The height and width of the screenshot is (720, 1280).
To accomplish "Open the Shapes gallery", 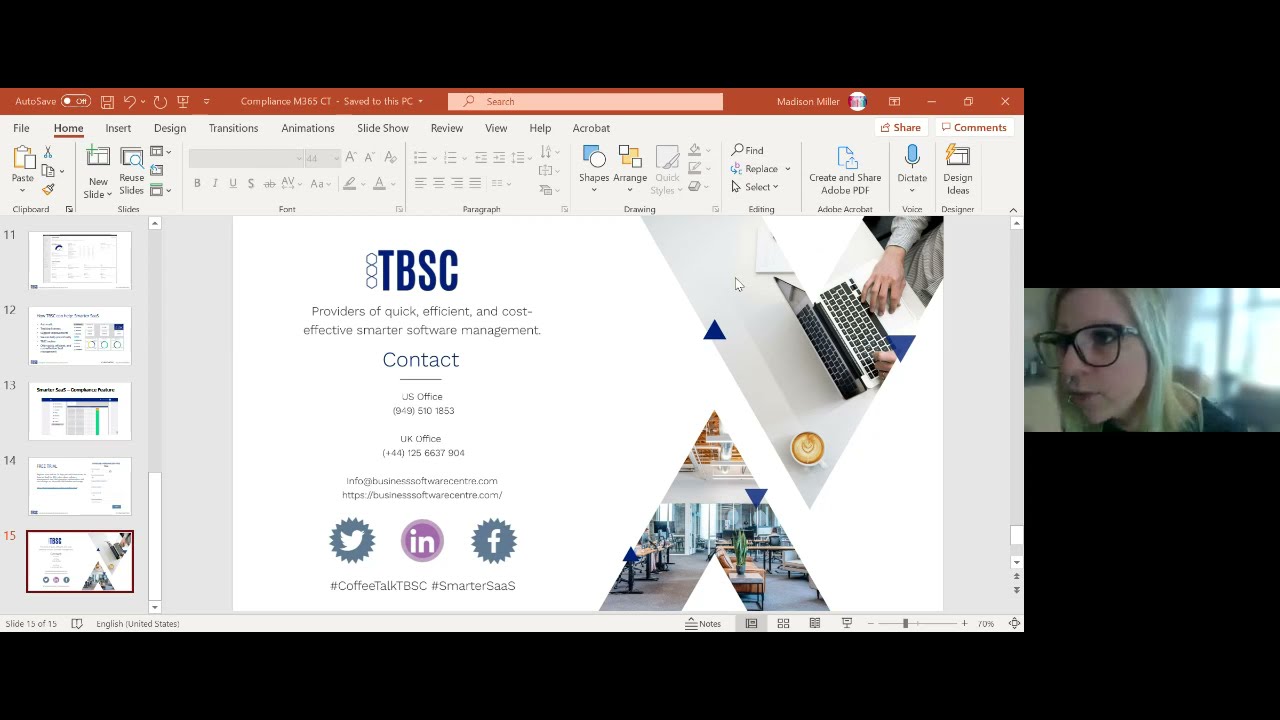I will [x=594, y=171].
